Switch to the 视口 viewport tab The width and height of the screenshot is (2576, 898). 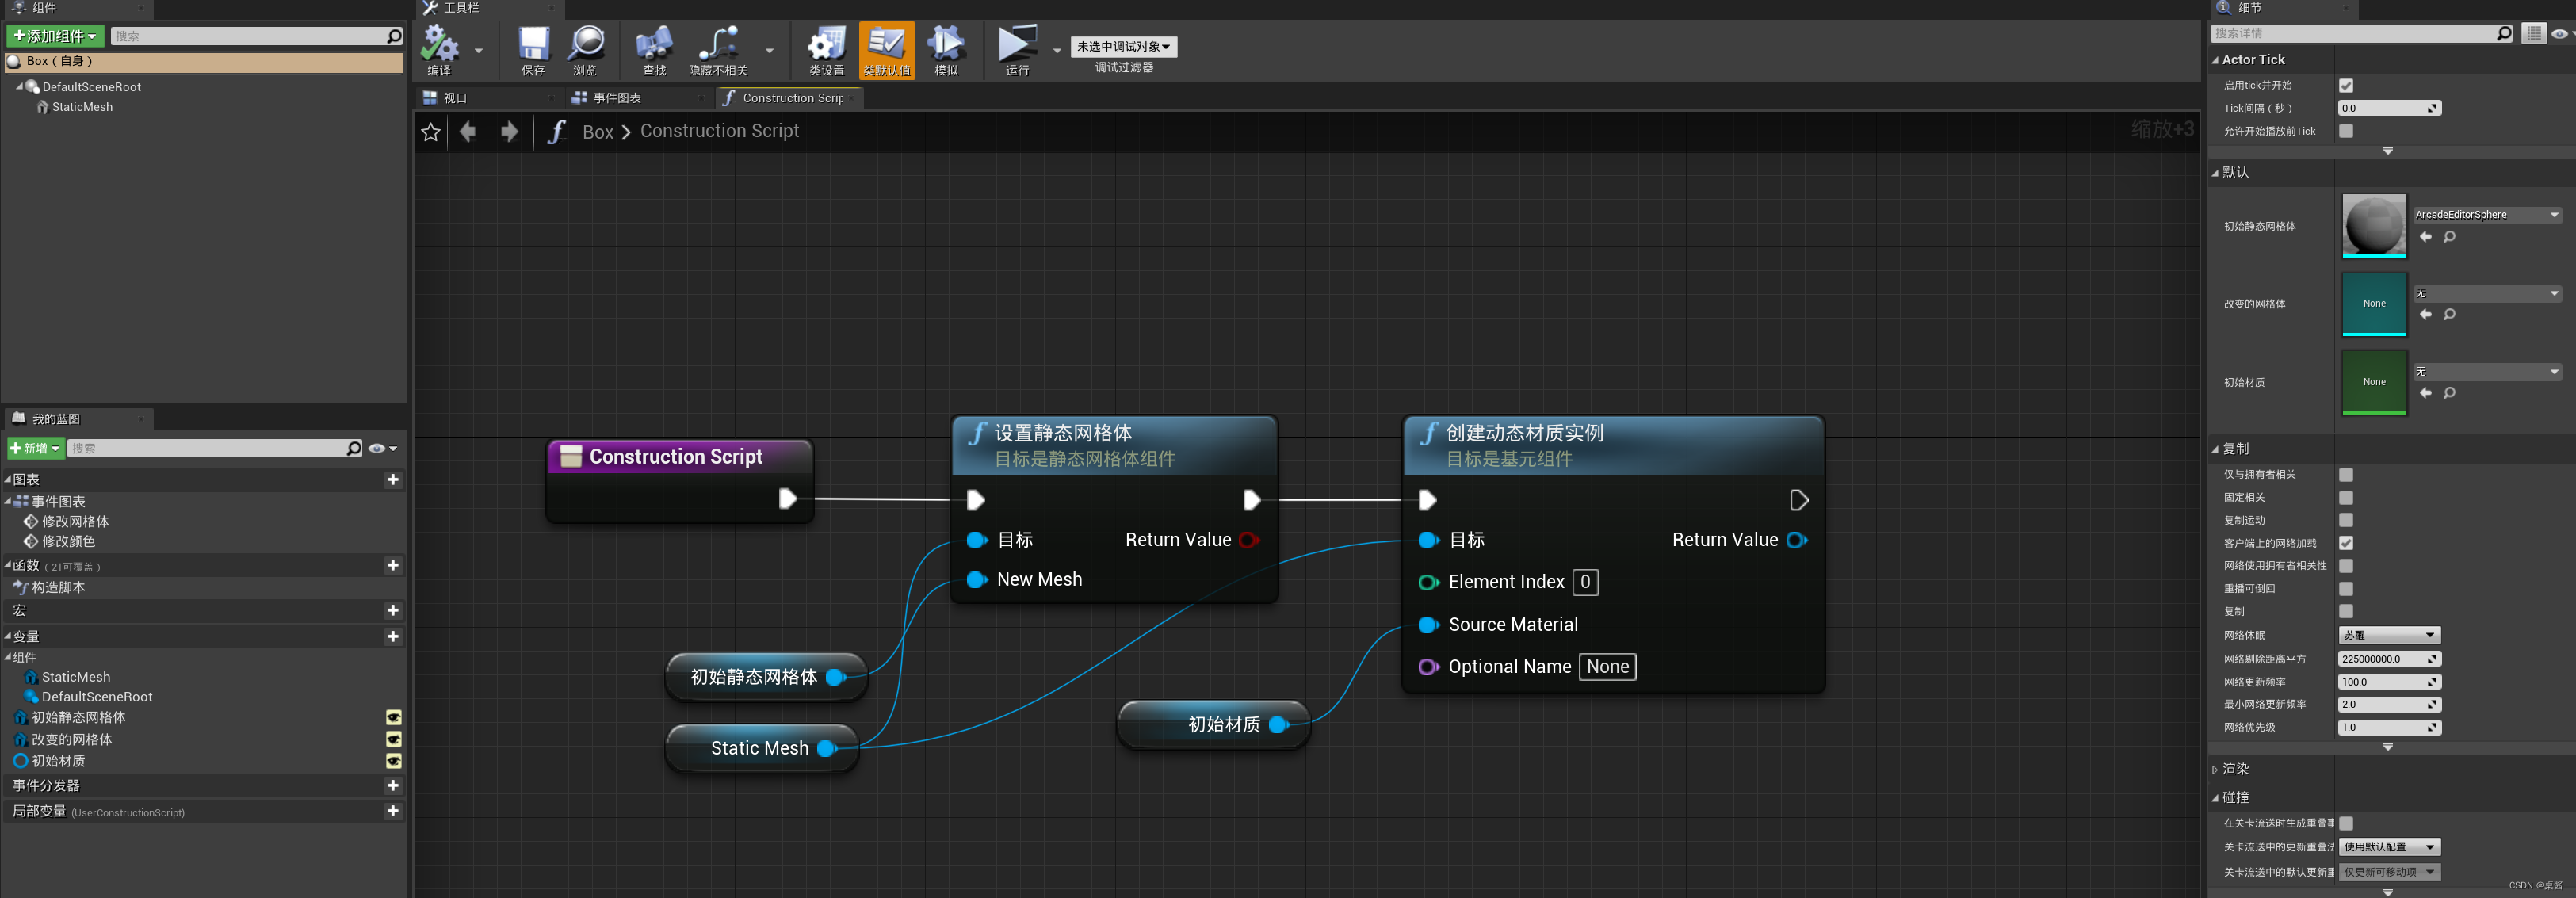pyautogui.click(x=456, y=97)
